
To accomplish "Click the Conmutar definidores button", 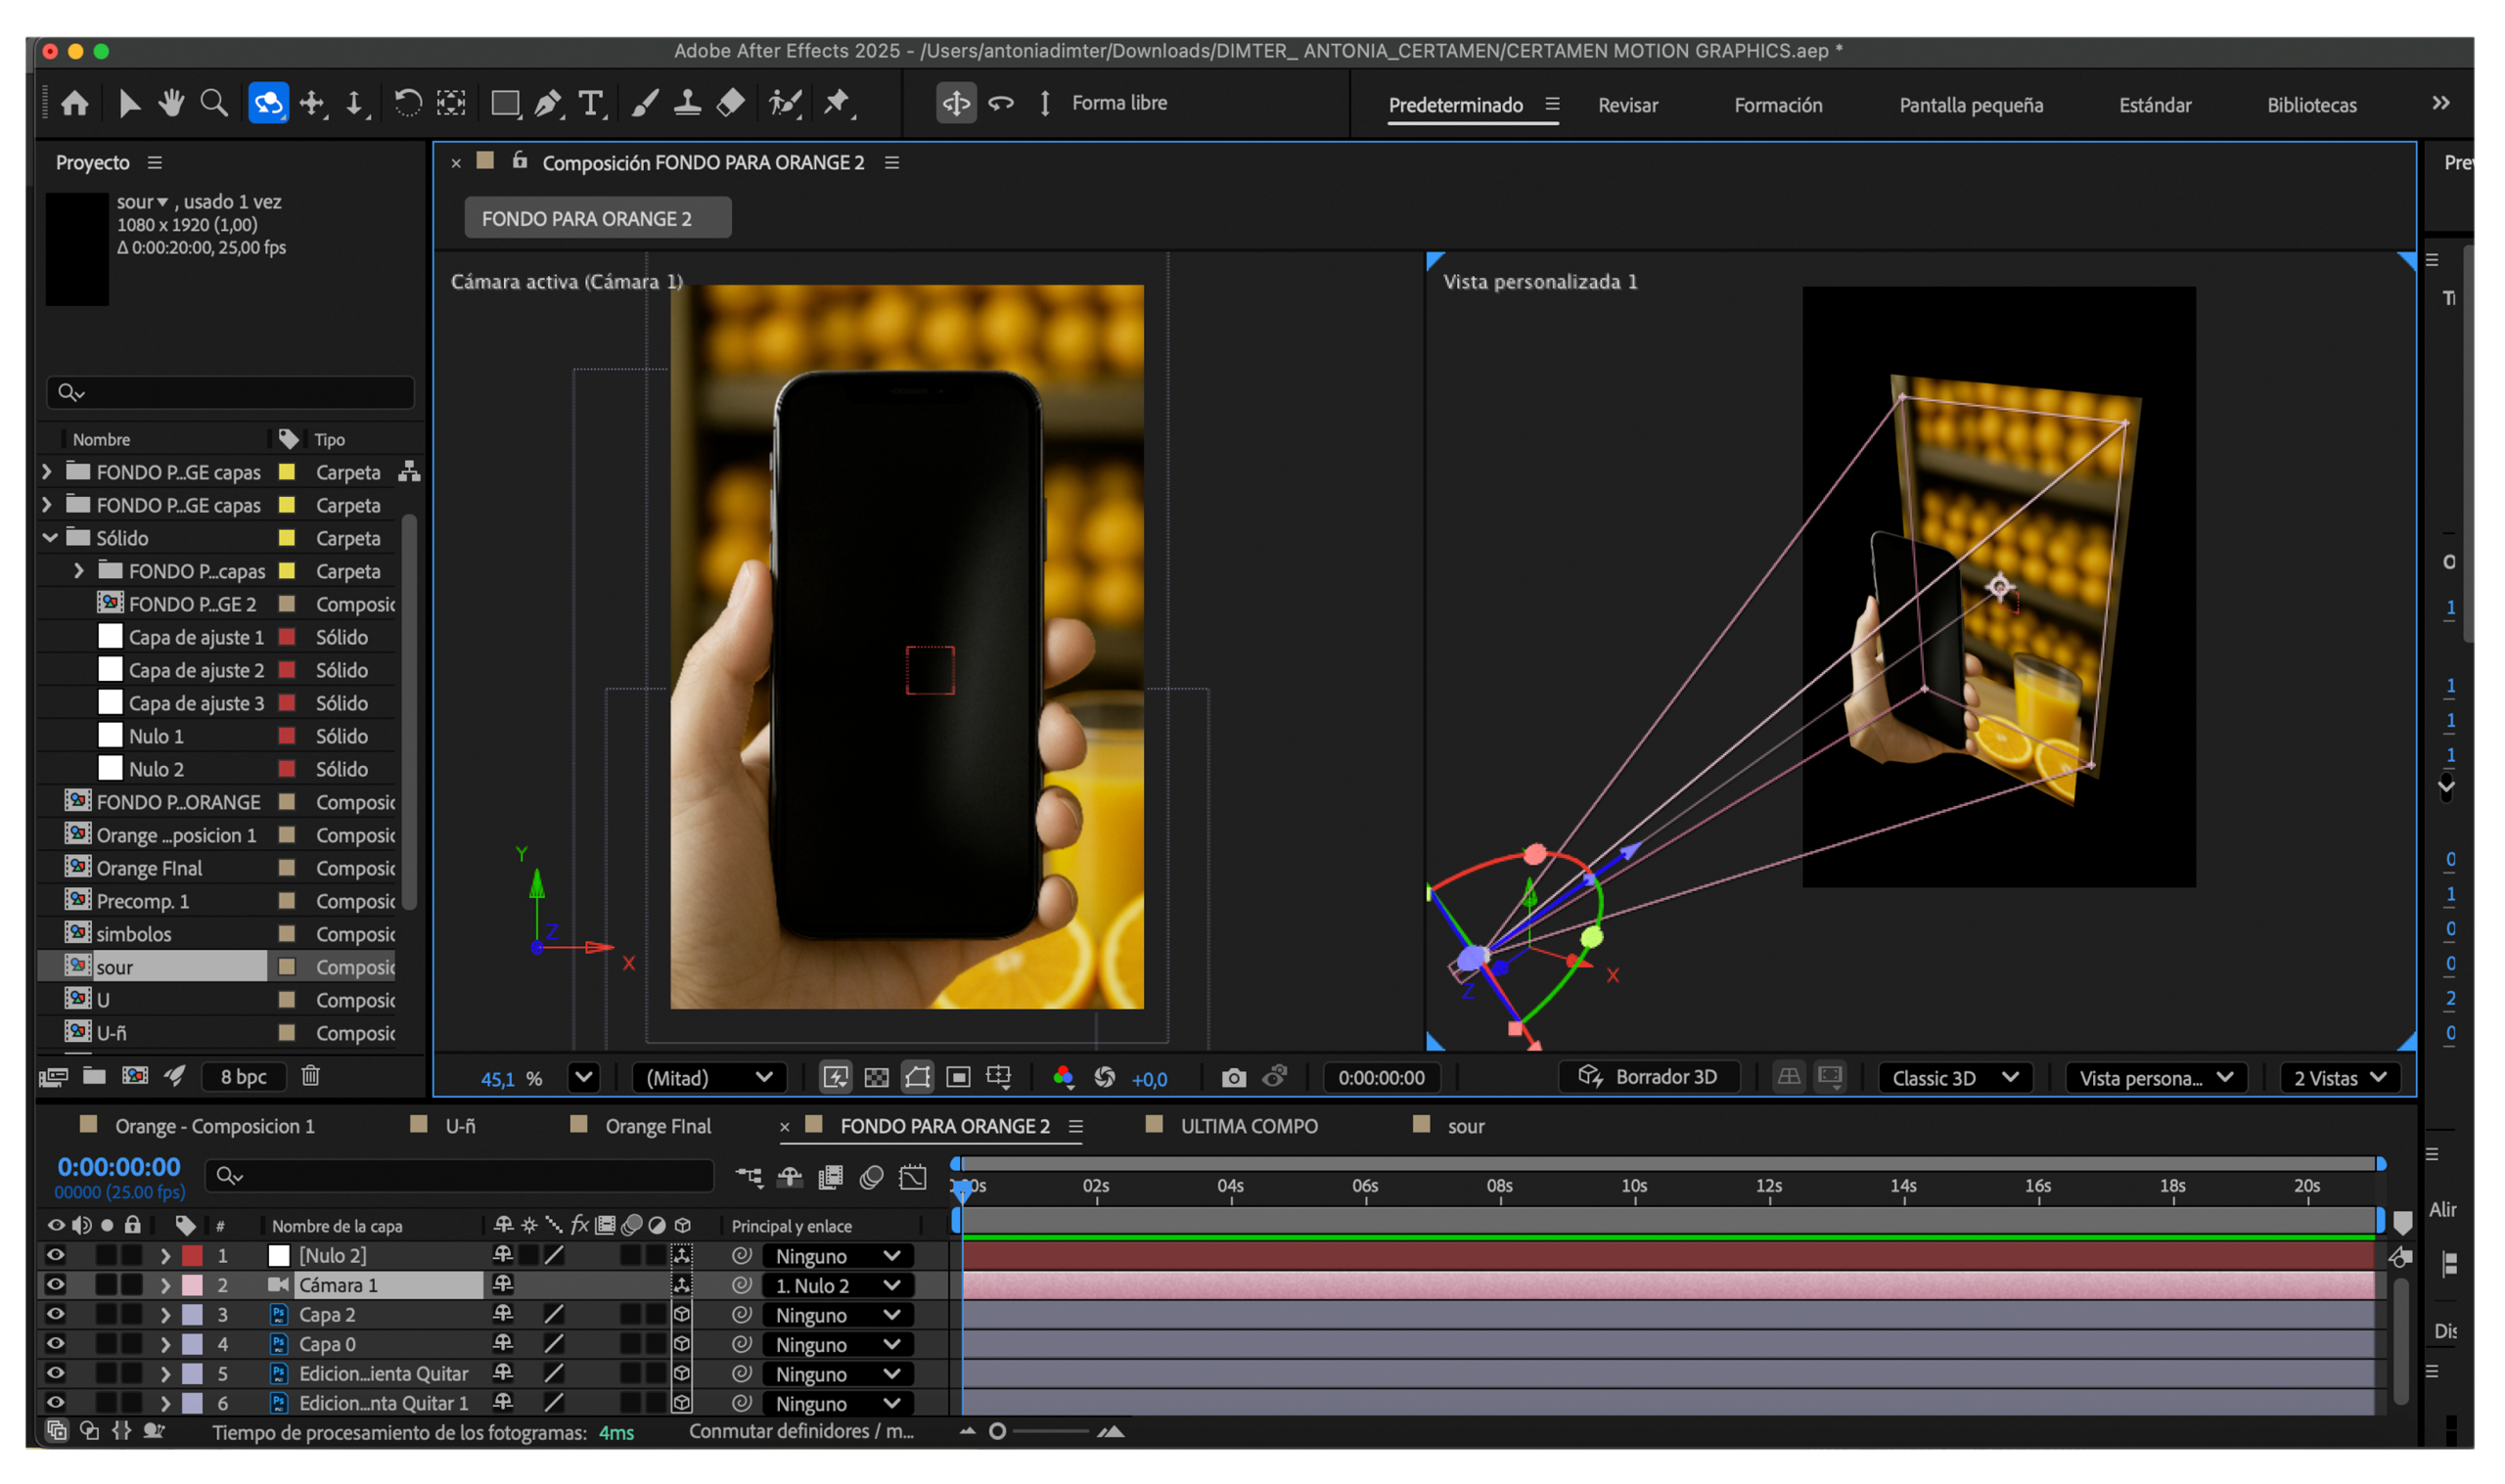I will (x=800, y=1431).
